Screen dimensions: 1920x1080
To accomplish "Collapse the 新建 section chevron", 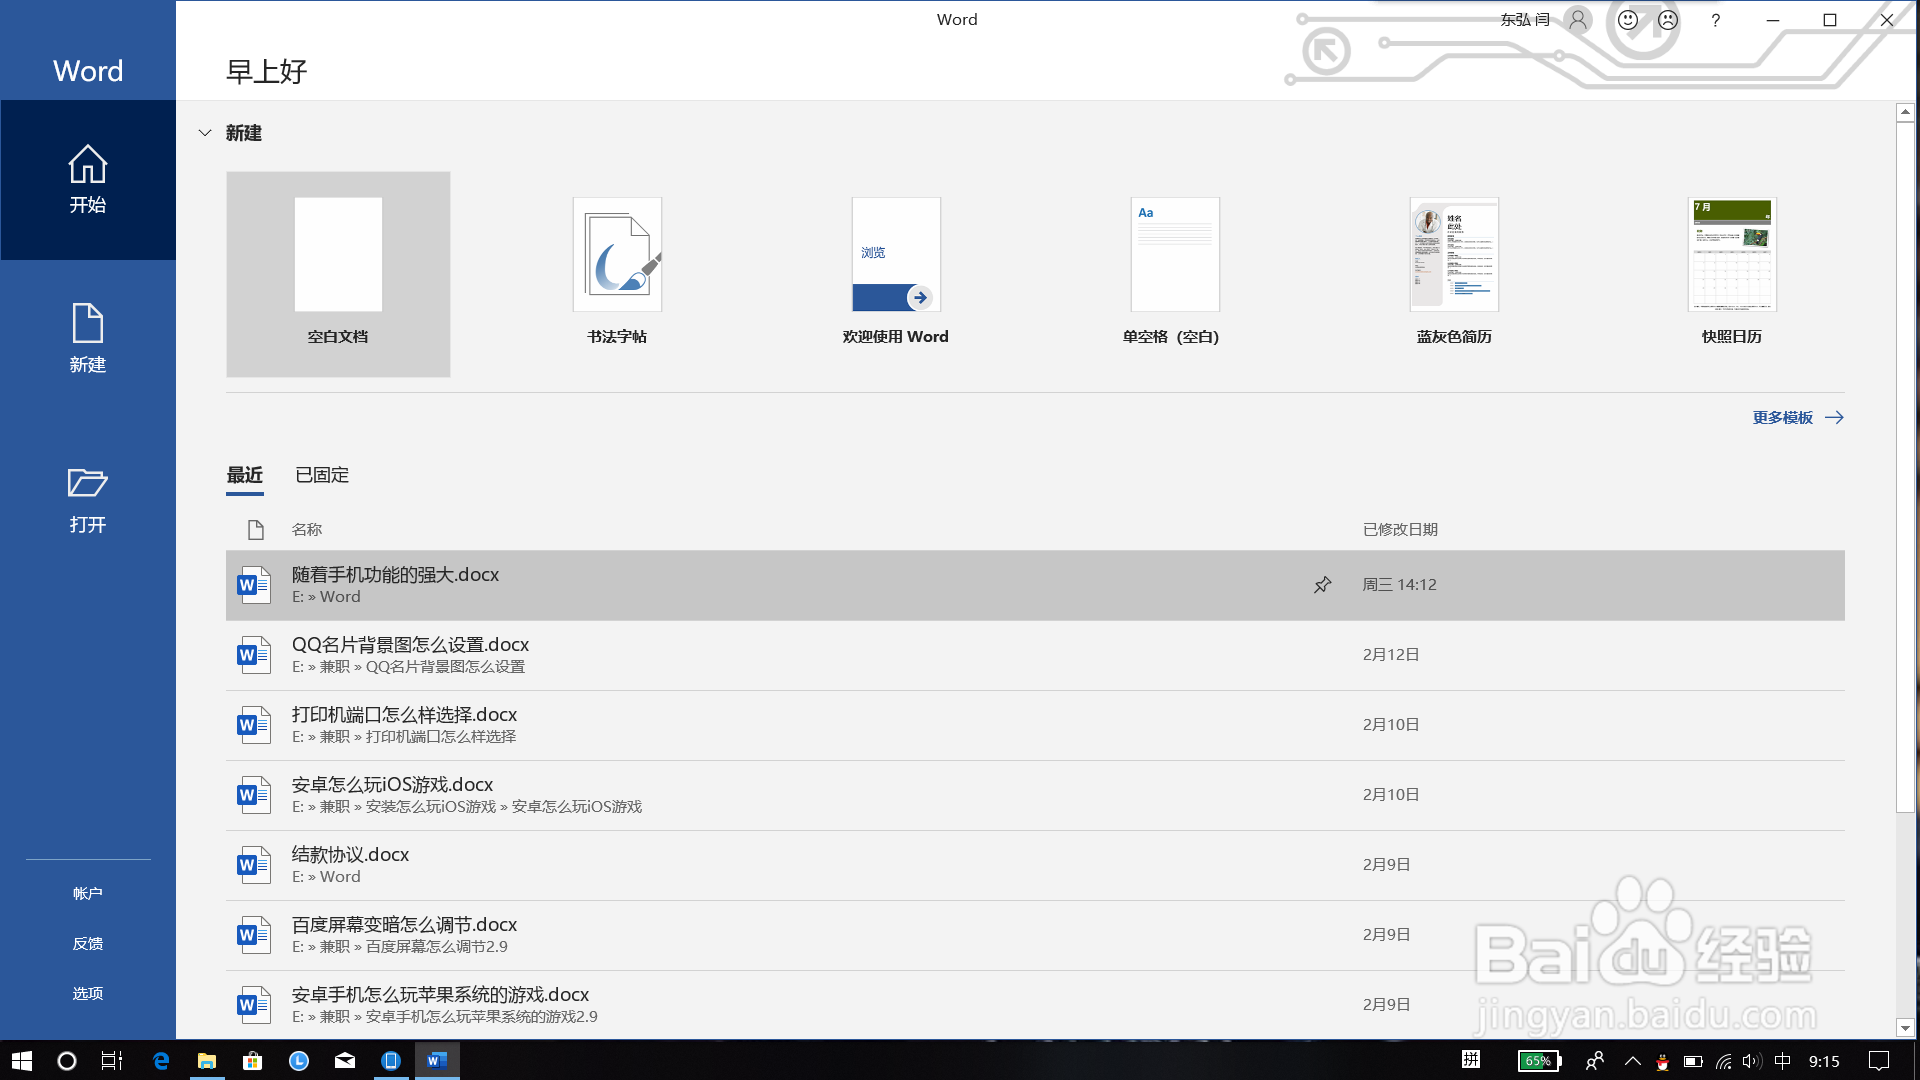I will (x=205, y=133).
